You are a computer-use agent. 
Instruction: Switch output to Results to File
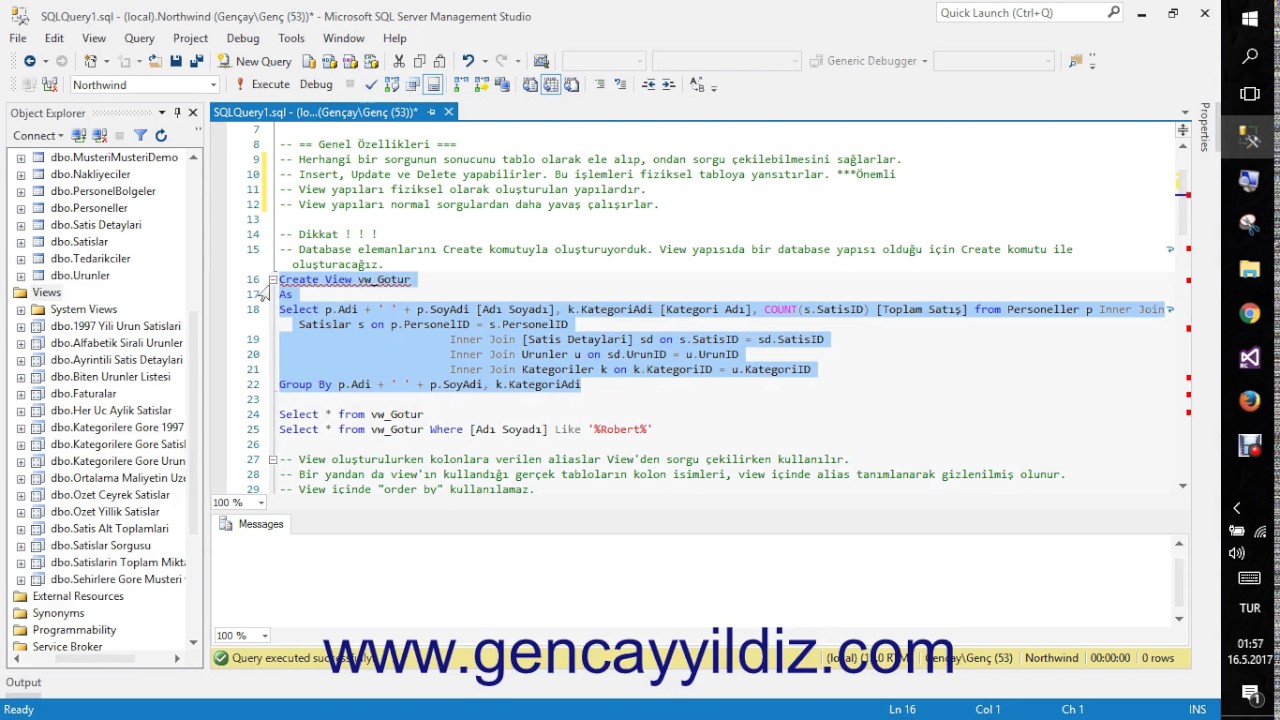point(572,85)
